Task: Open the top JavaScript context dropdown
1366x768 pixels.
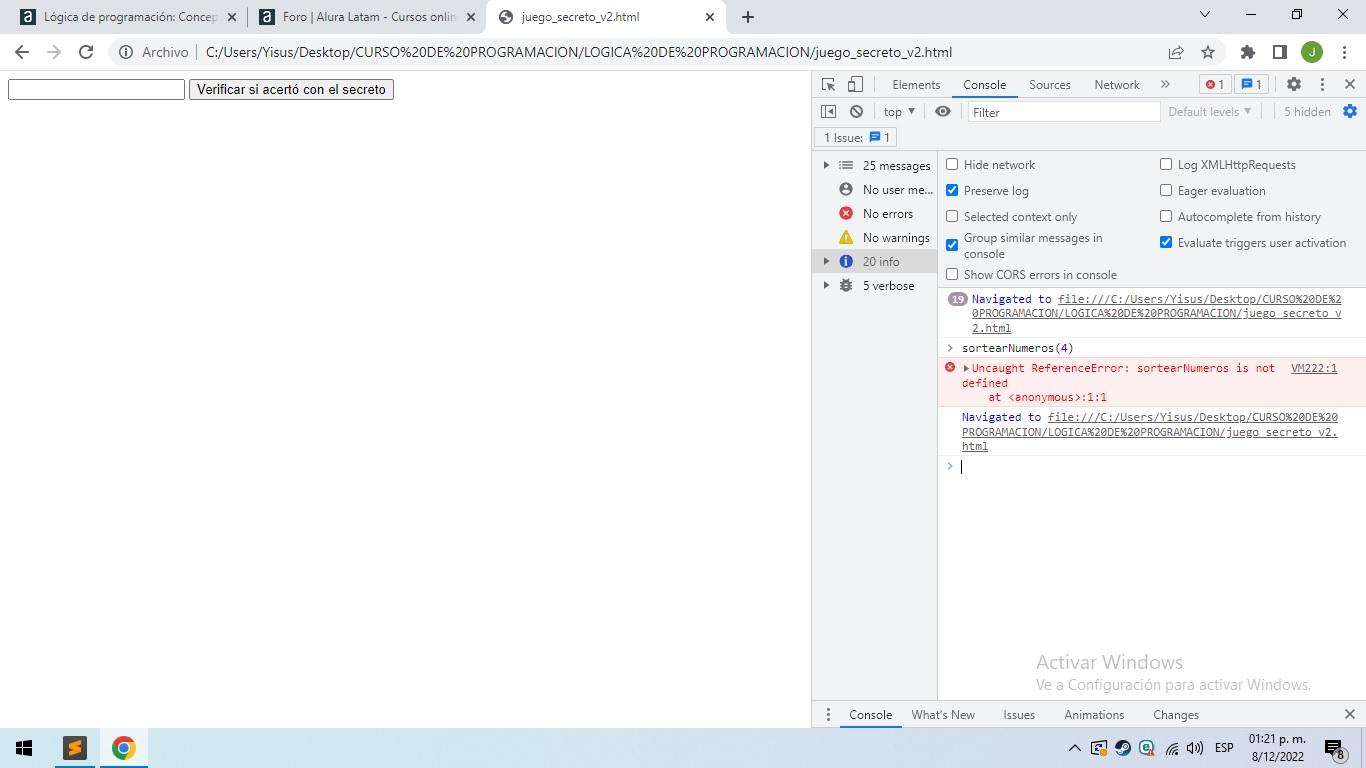Action: (x=899, y=112)
